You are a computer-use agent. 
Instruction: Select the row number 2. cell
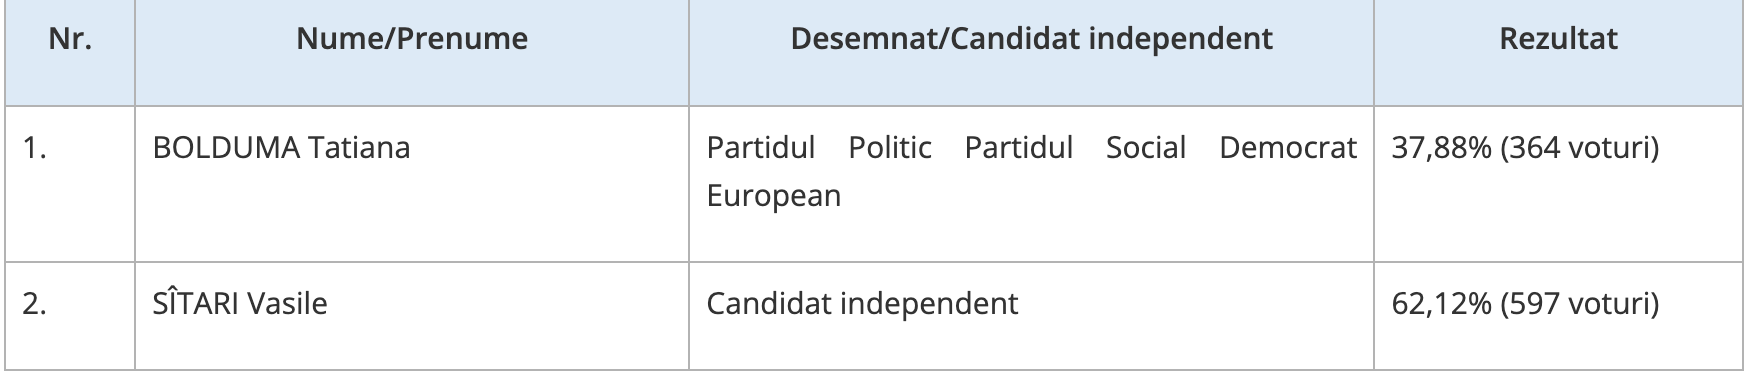click(x=70, y=315)
